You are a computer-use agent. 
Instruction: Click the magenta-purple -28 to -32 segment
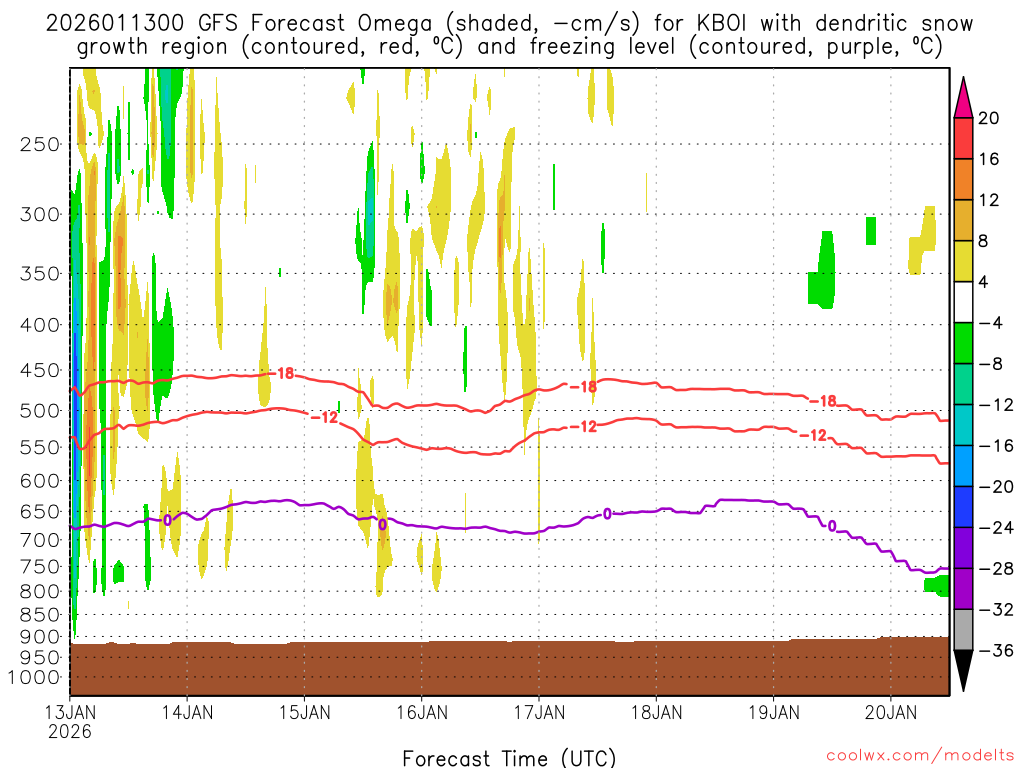963,589
